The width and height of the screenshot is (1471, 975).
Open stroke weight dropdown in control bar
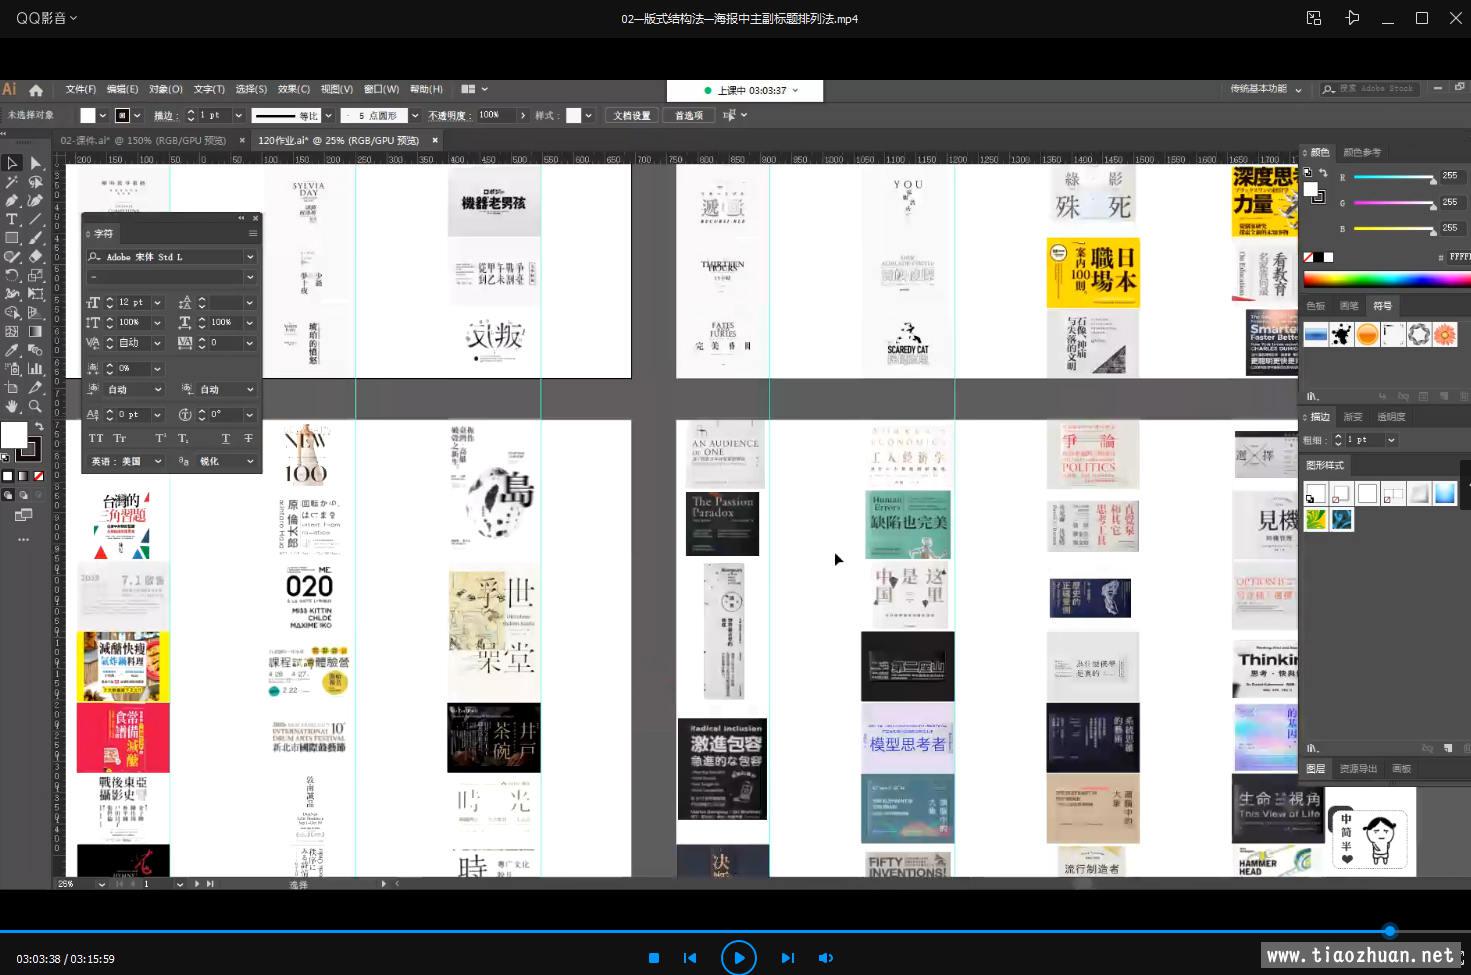(238, 115)
